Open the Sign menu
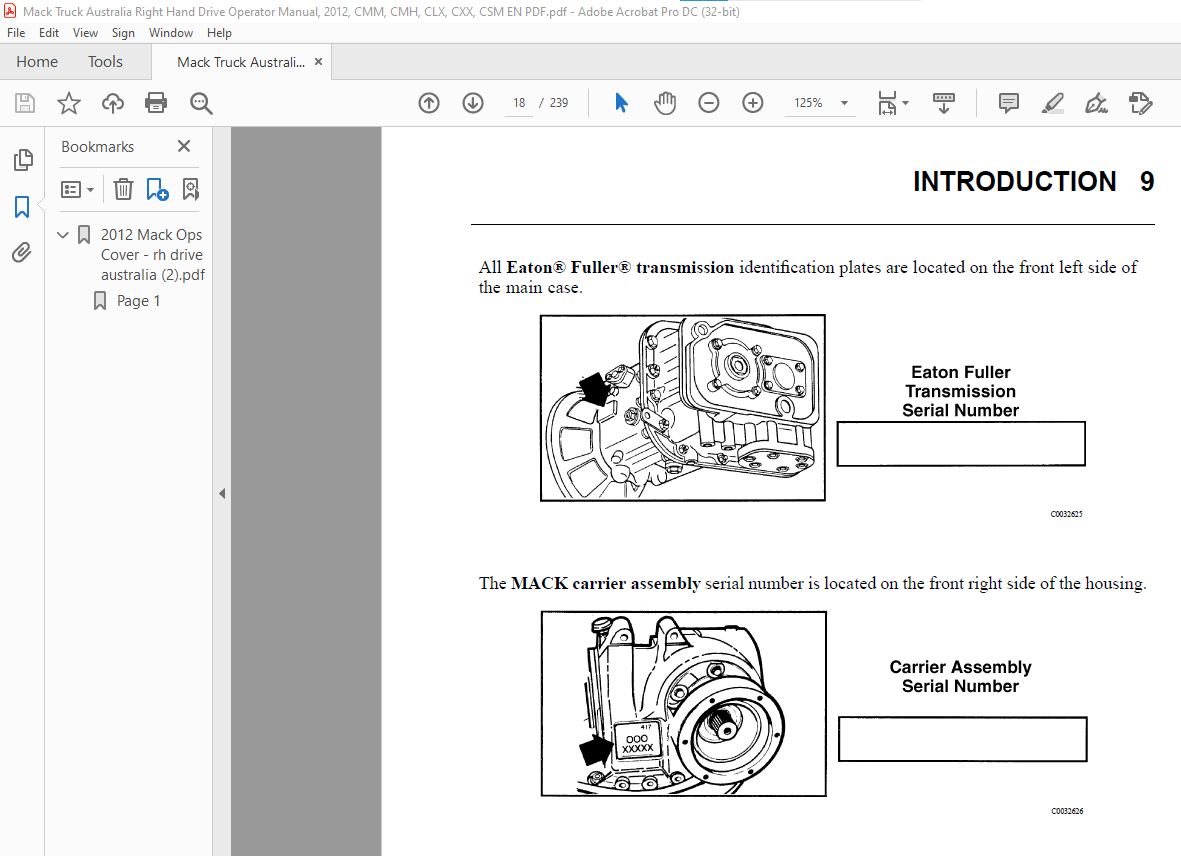Image resolution: width=1181 pixels, height=856 pixels. click(x=123, y=32)
